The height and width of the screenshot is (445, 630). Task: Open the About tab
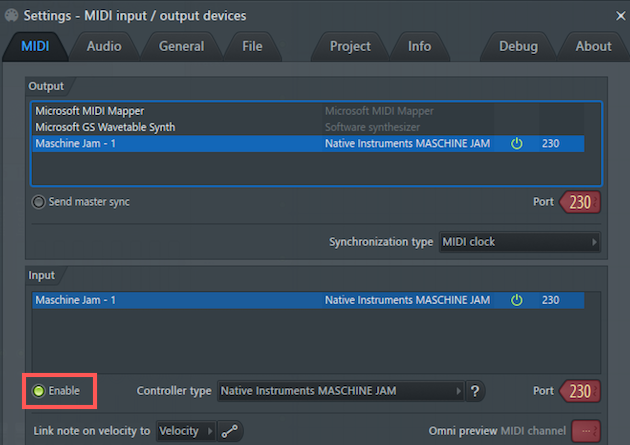click(593, 46)
